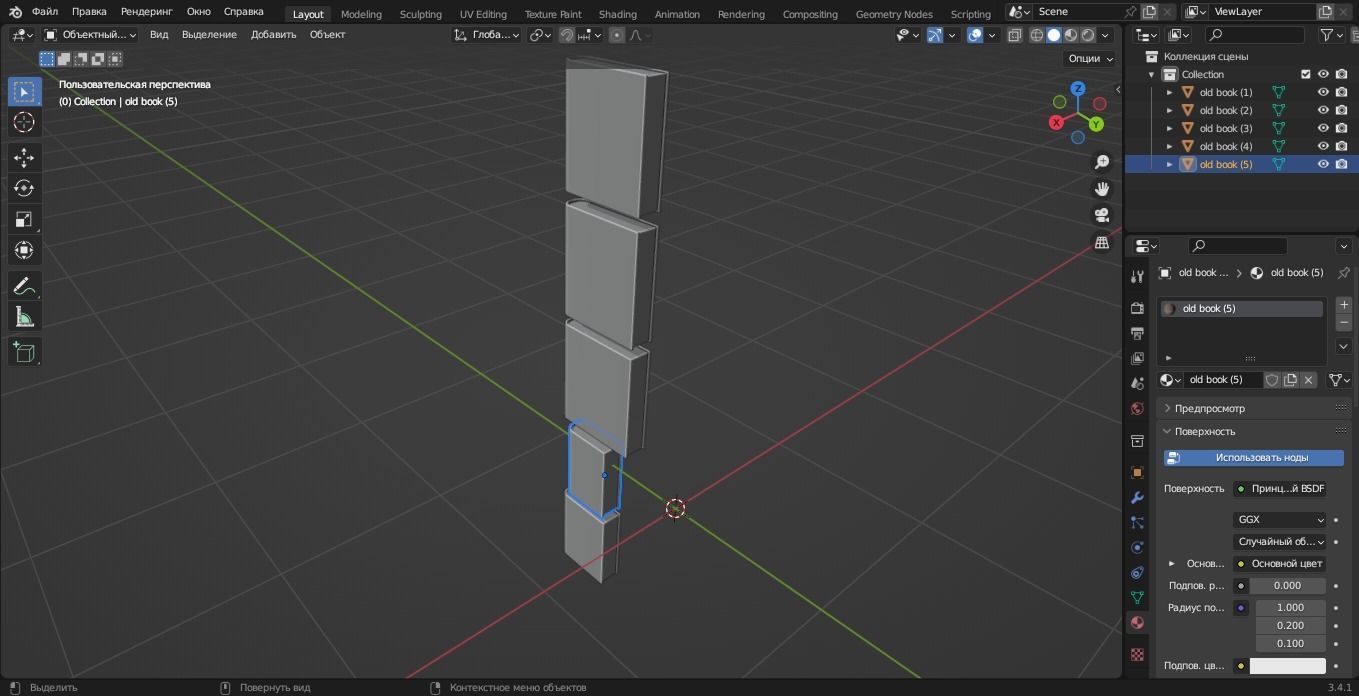Open the Scene properties tab
Screen dimensions: 1359x696
pos(1137,383)
